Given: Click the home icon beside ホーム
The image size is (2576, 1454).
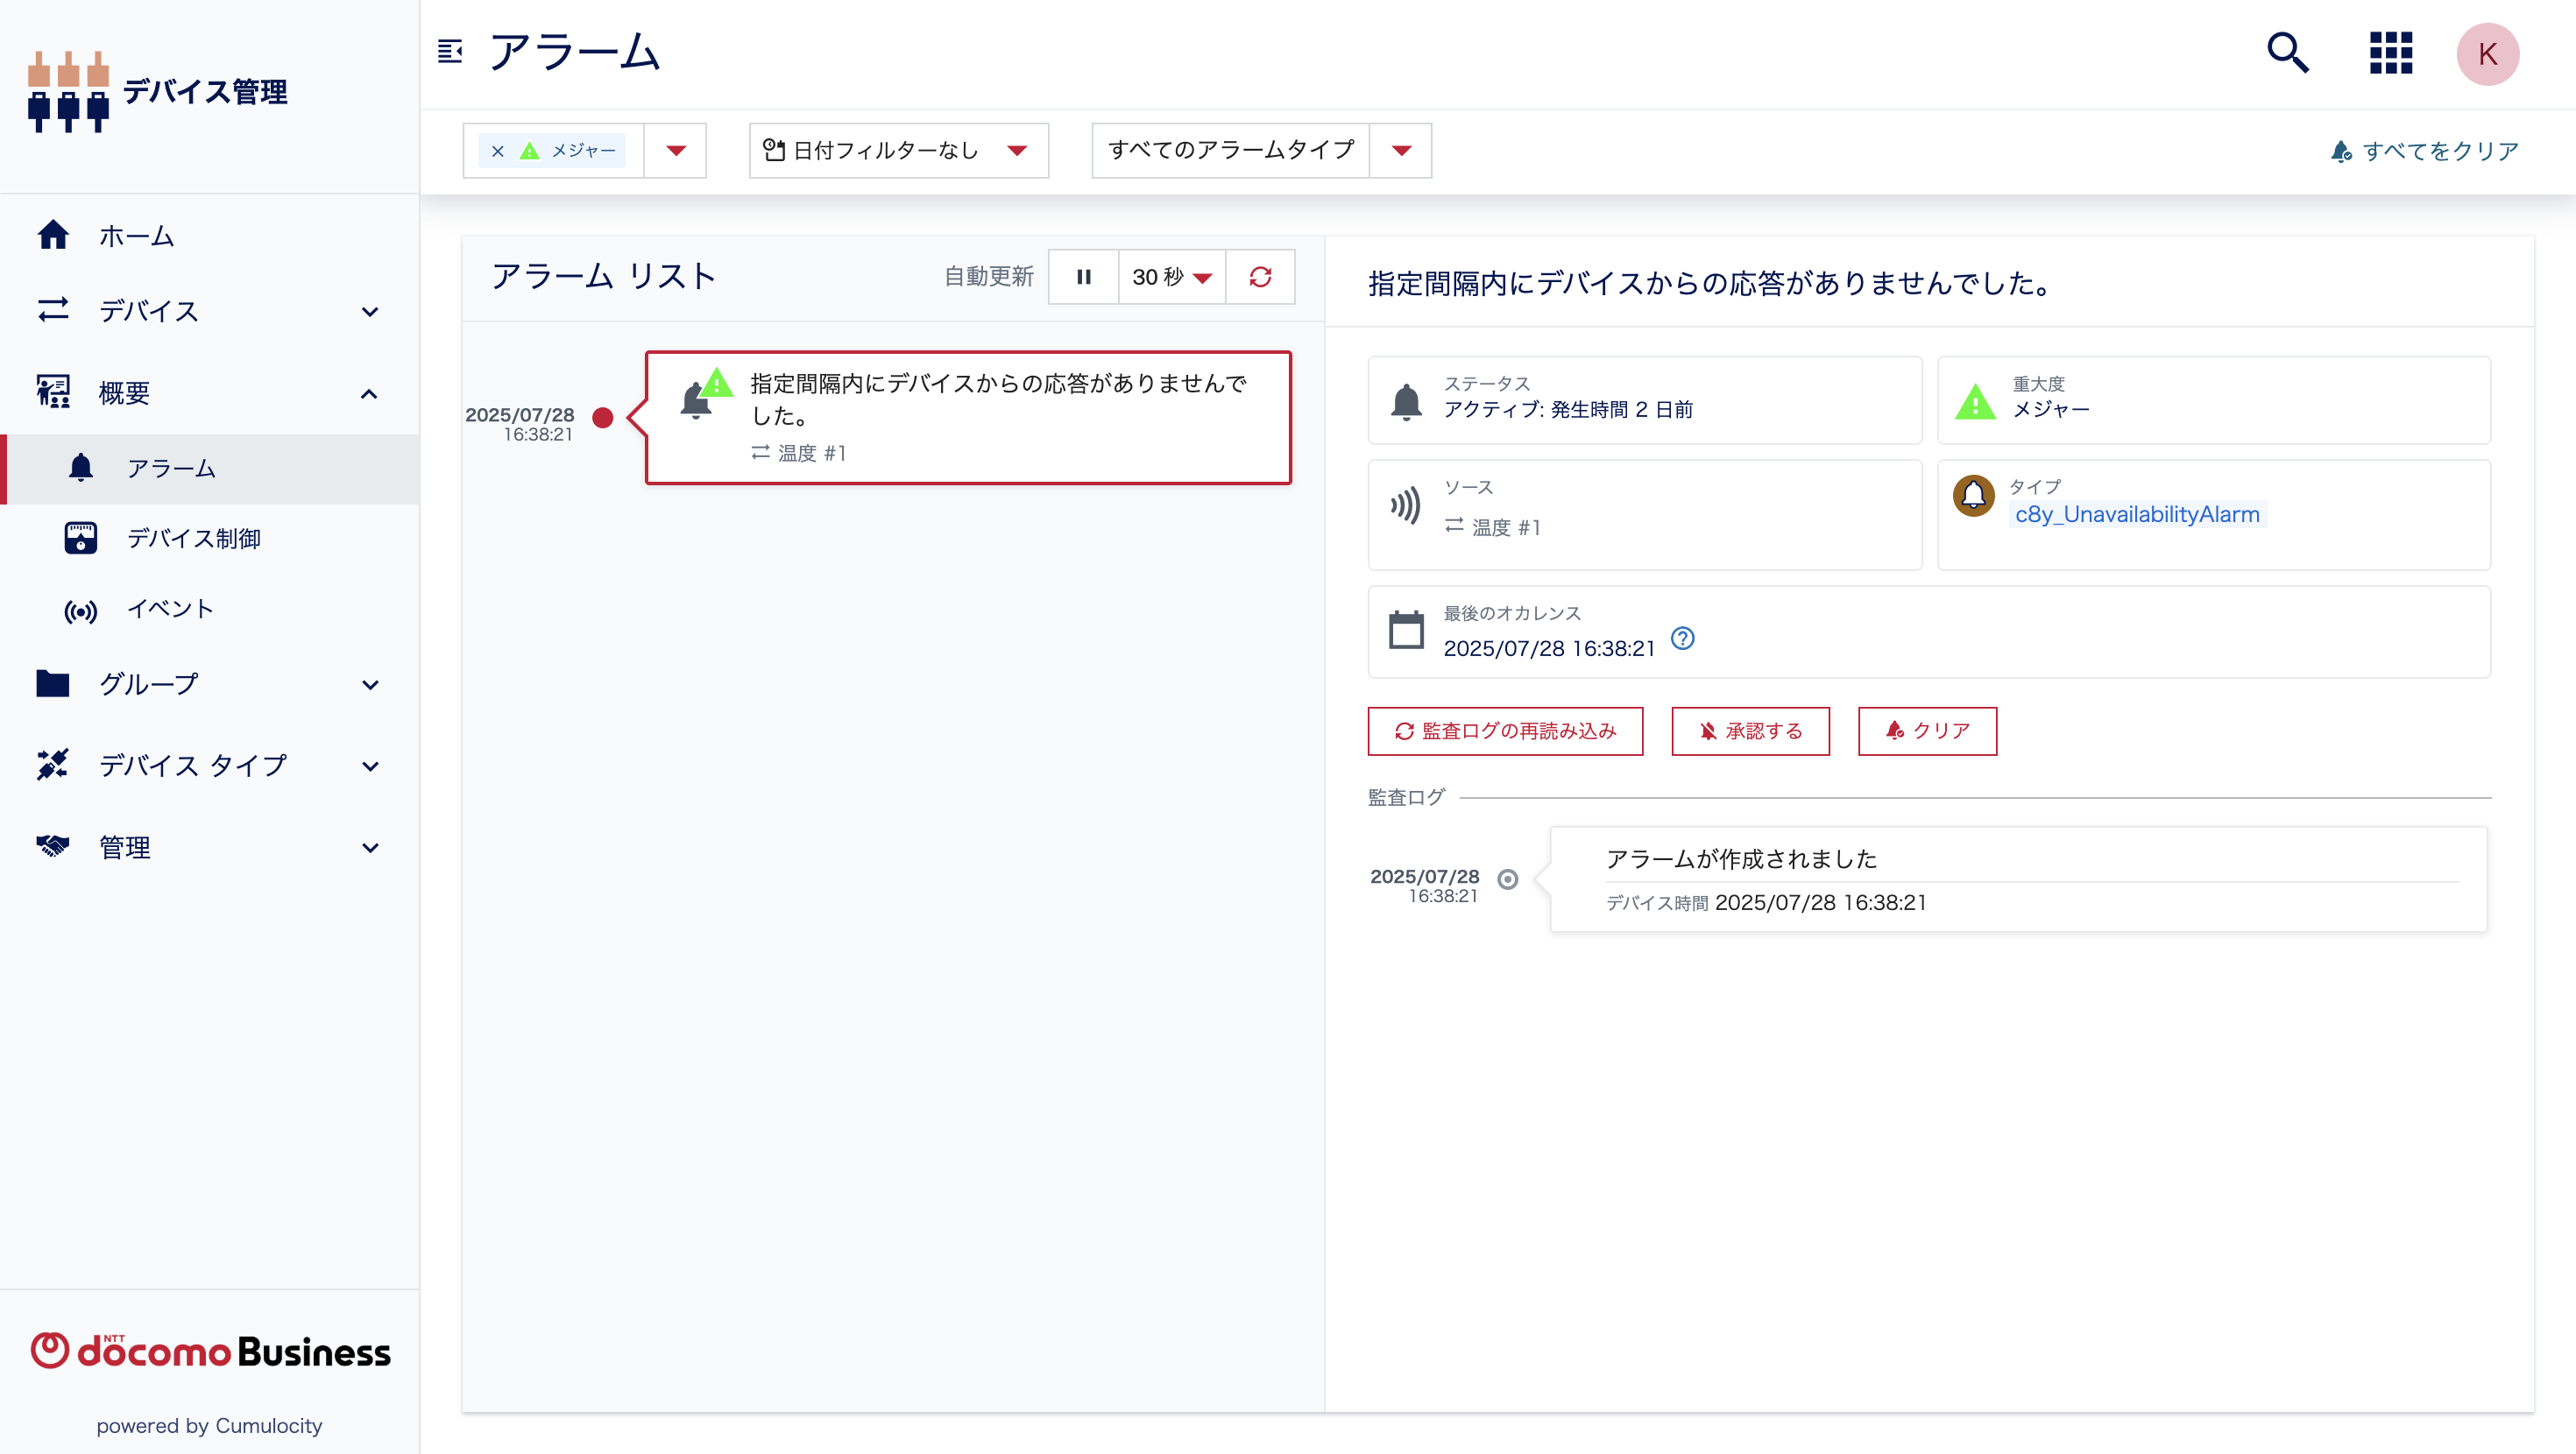Looking at the screenshot, I should click(53, 235).
